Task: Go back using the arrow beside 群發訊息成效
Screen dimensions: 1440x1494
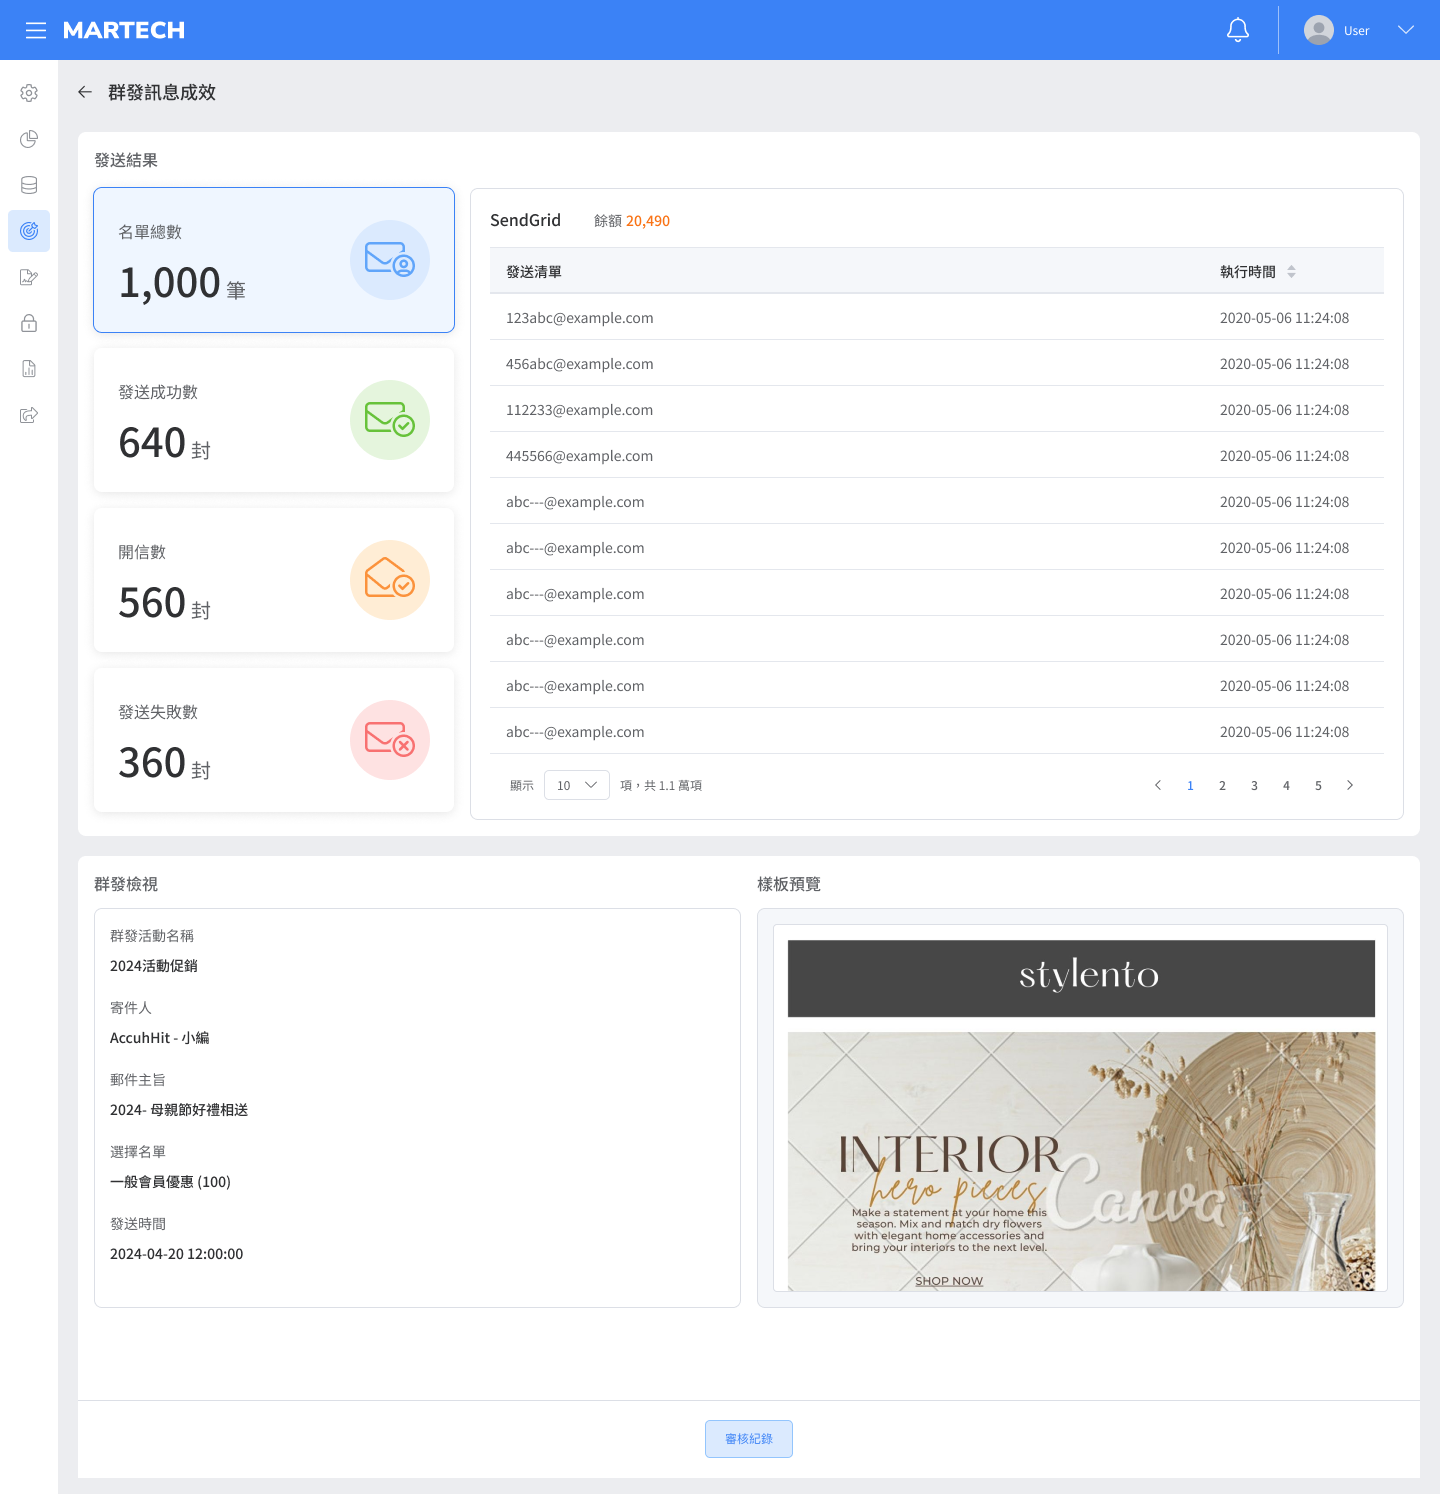Action: (85, 92)
